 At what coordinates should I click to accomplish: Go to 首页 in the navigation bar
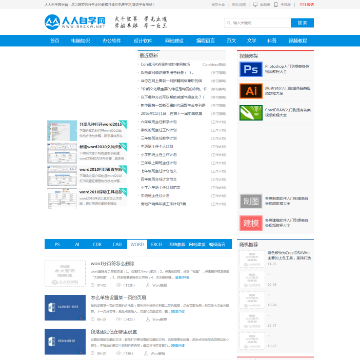pyautogui.click(x=55, y=41)
